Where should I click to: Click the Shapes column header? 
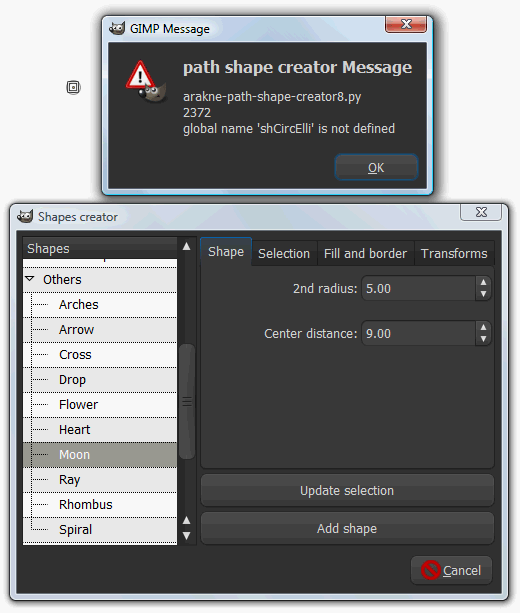tap(100, 248)
